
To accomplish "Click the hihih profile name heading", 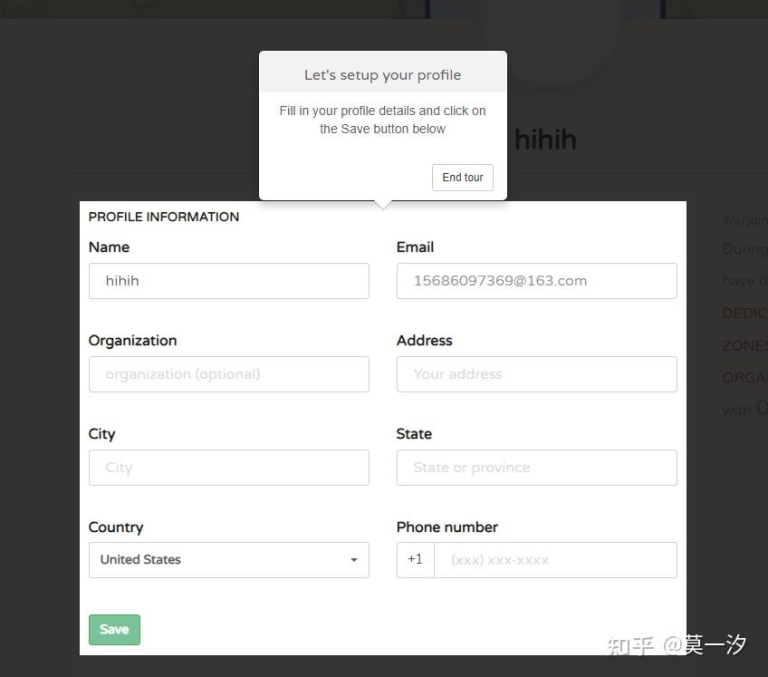I will click(545, 139).
